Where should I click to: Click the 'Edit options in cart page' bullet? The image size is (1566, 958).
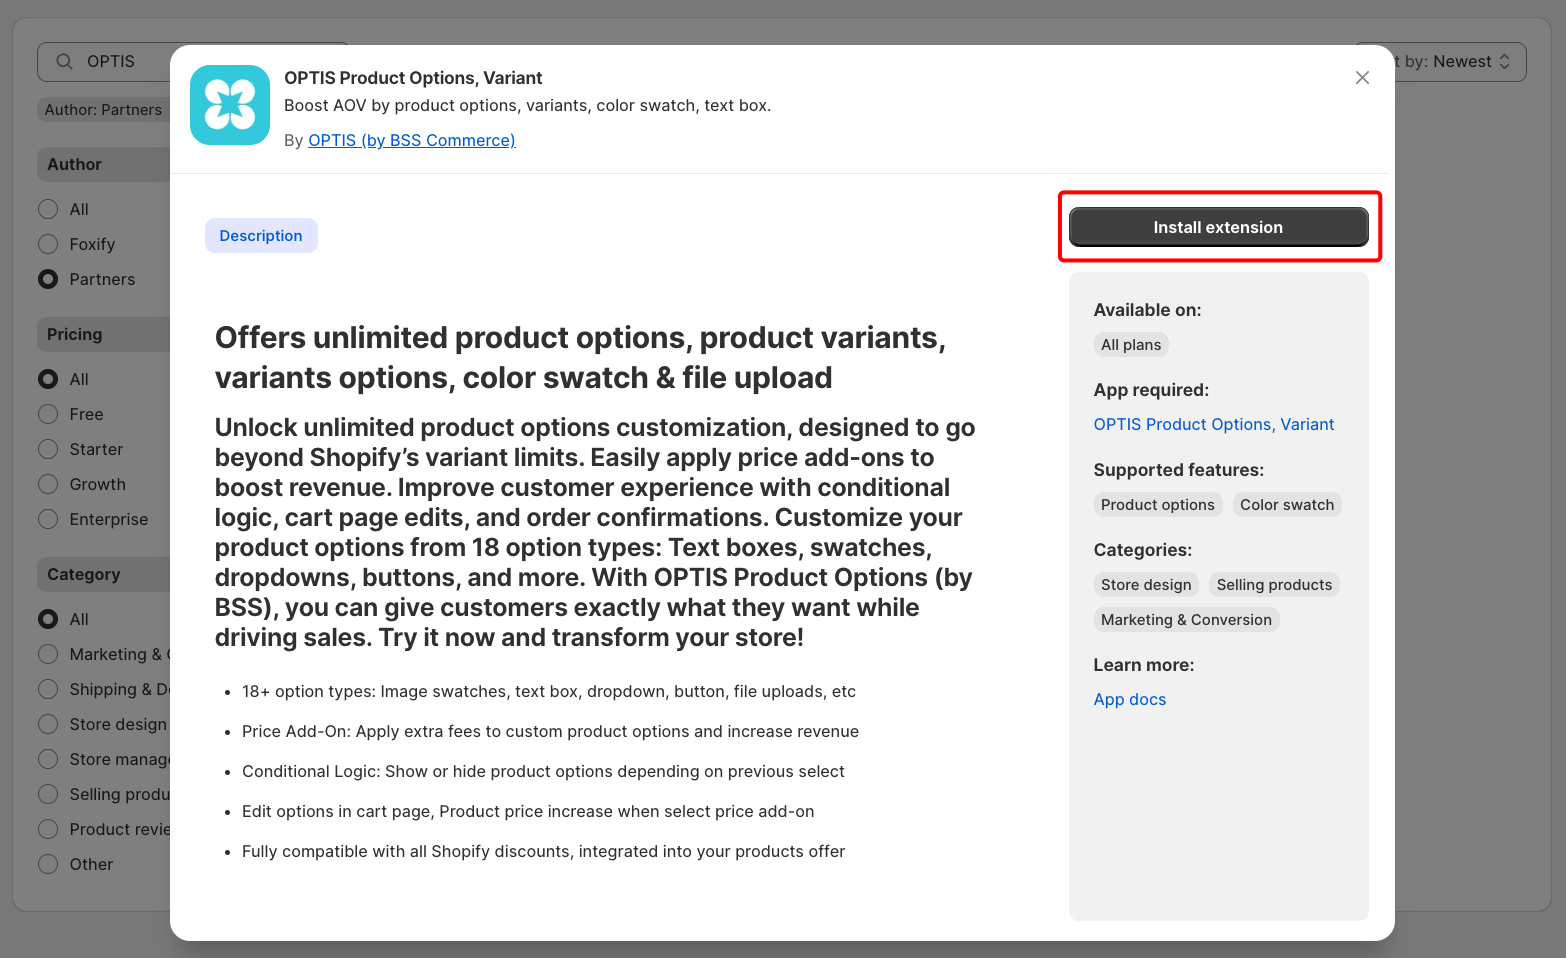point(528,811)
